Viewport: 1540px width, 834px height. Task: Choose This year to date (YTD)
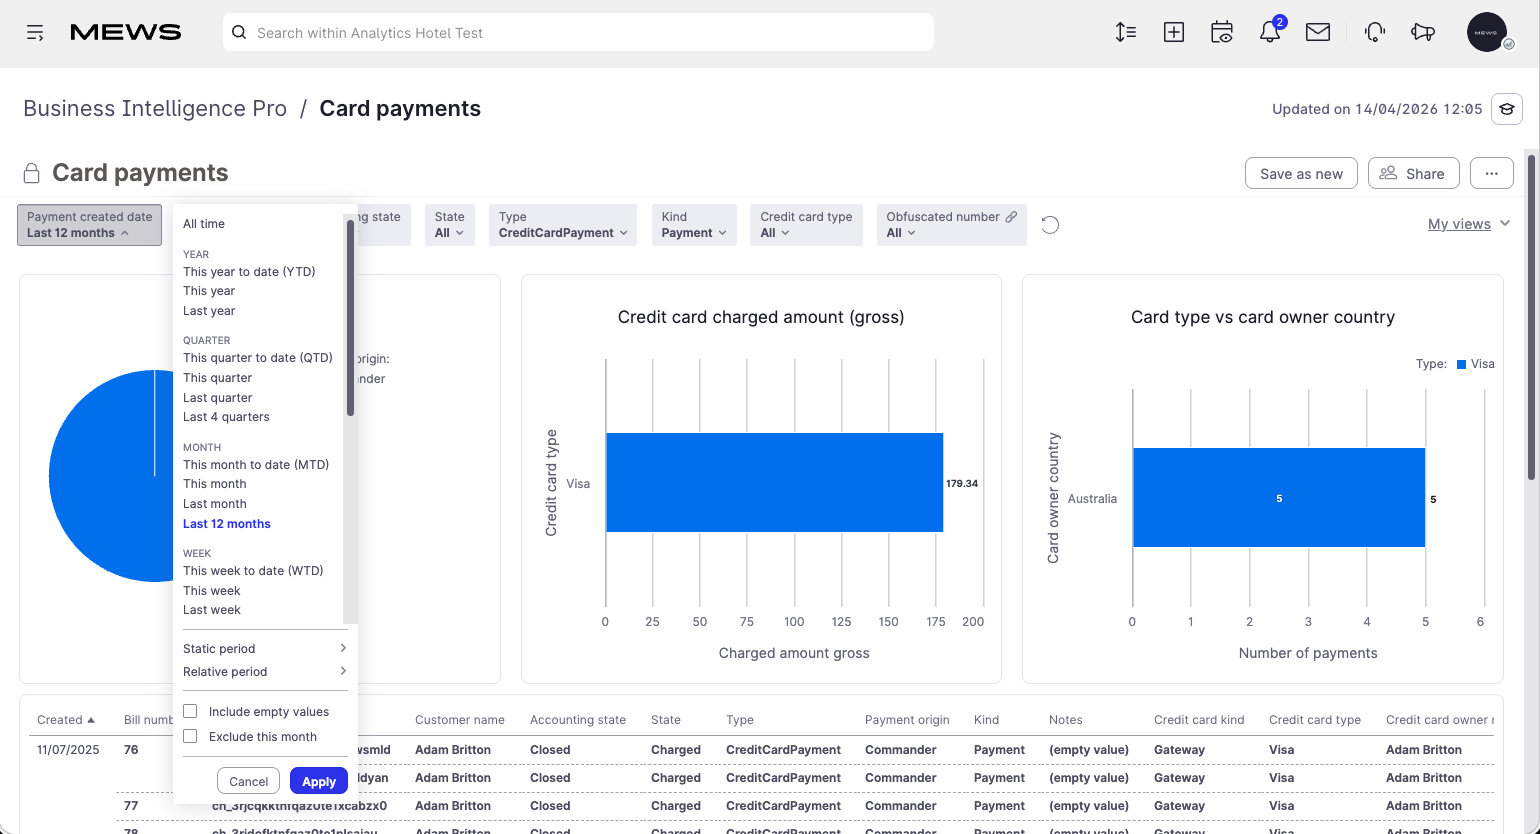[x=249, y=272]
